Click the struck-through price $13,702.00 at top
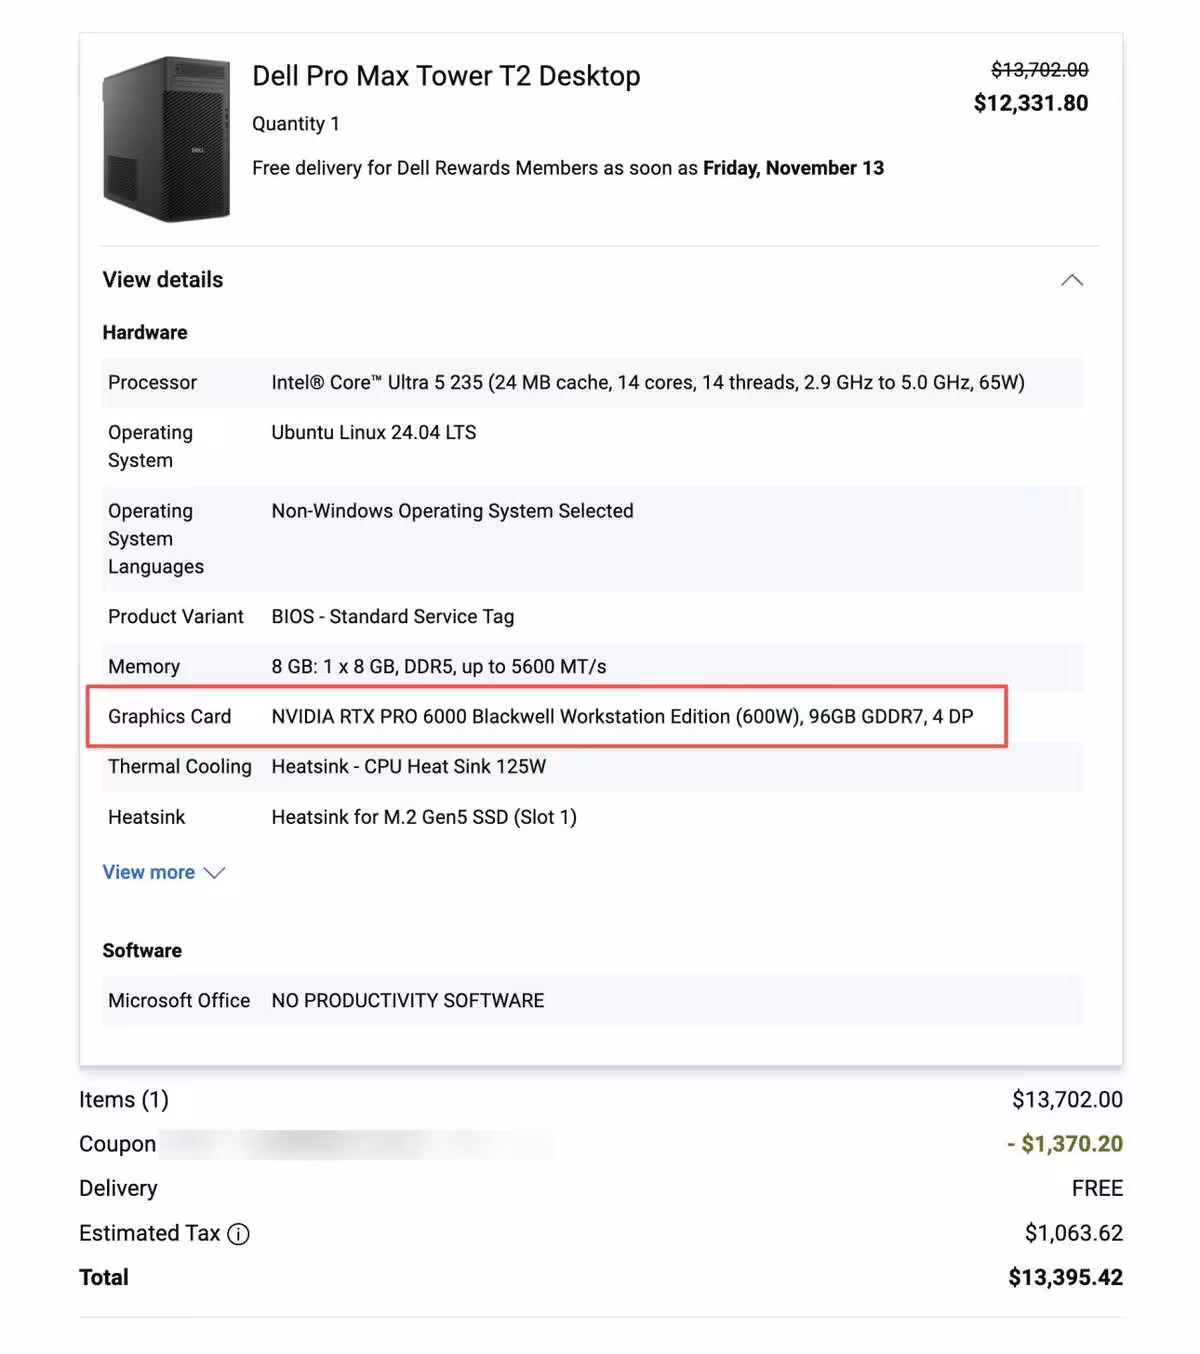The height and width of the screenshot is (1354, 1200). 1040,69
